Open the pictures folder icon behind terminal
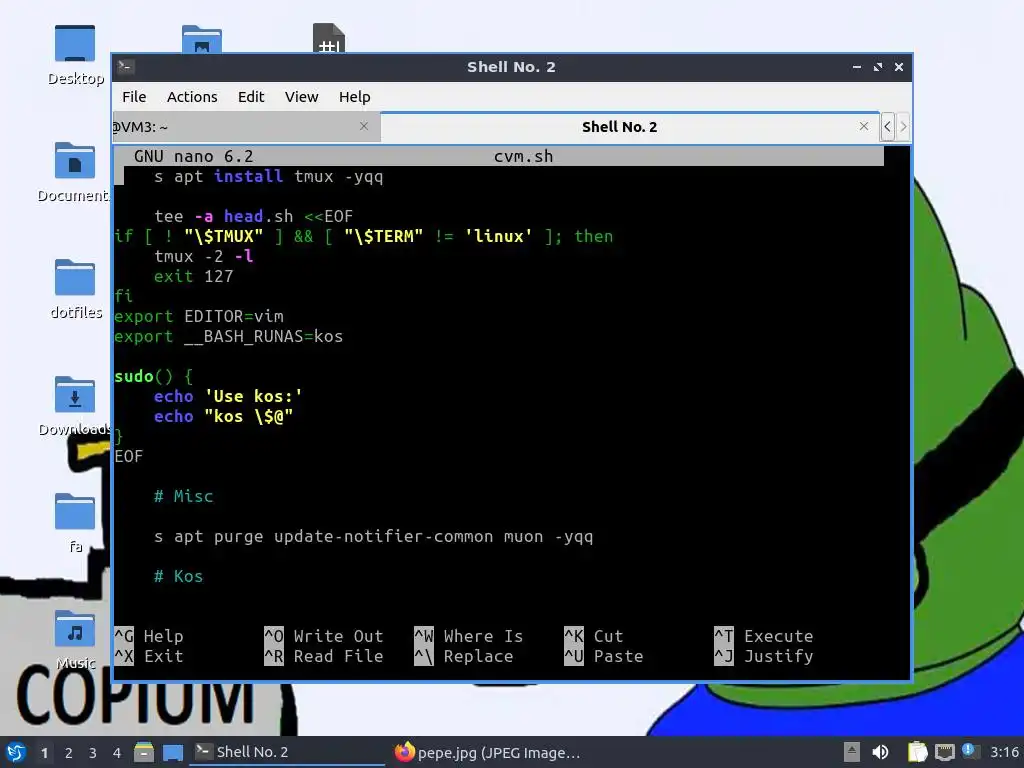 click(x=202, y=39)
